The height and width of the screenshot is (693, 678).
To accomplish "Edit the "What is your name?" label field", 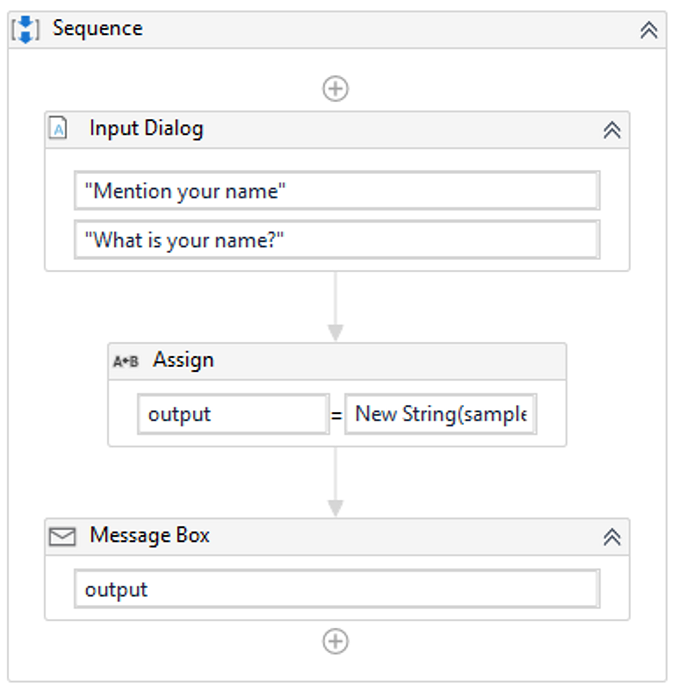I will pyautogui.click(x=336, y=240).
